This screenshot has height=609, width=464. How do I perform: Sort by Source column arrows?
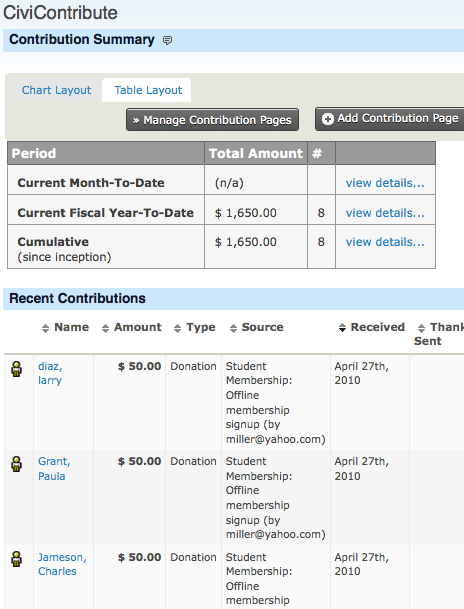tap(233, 328)
